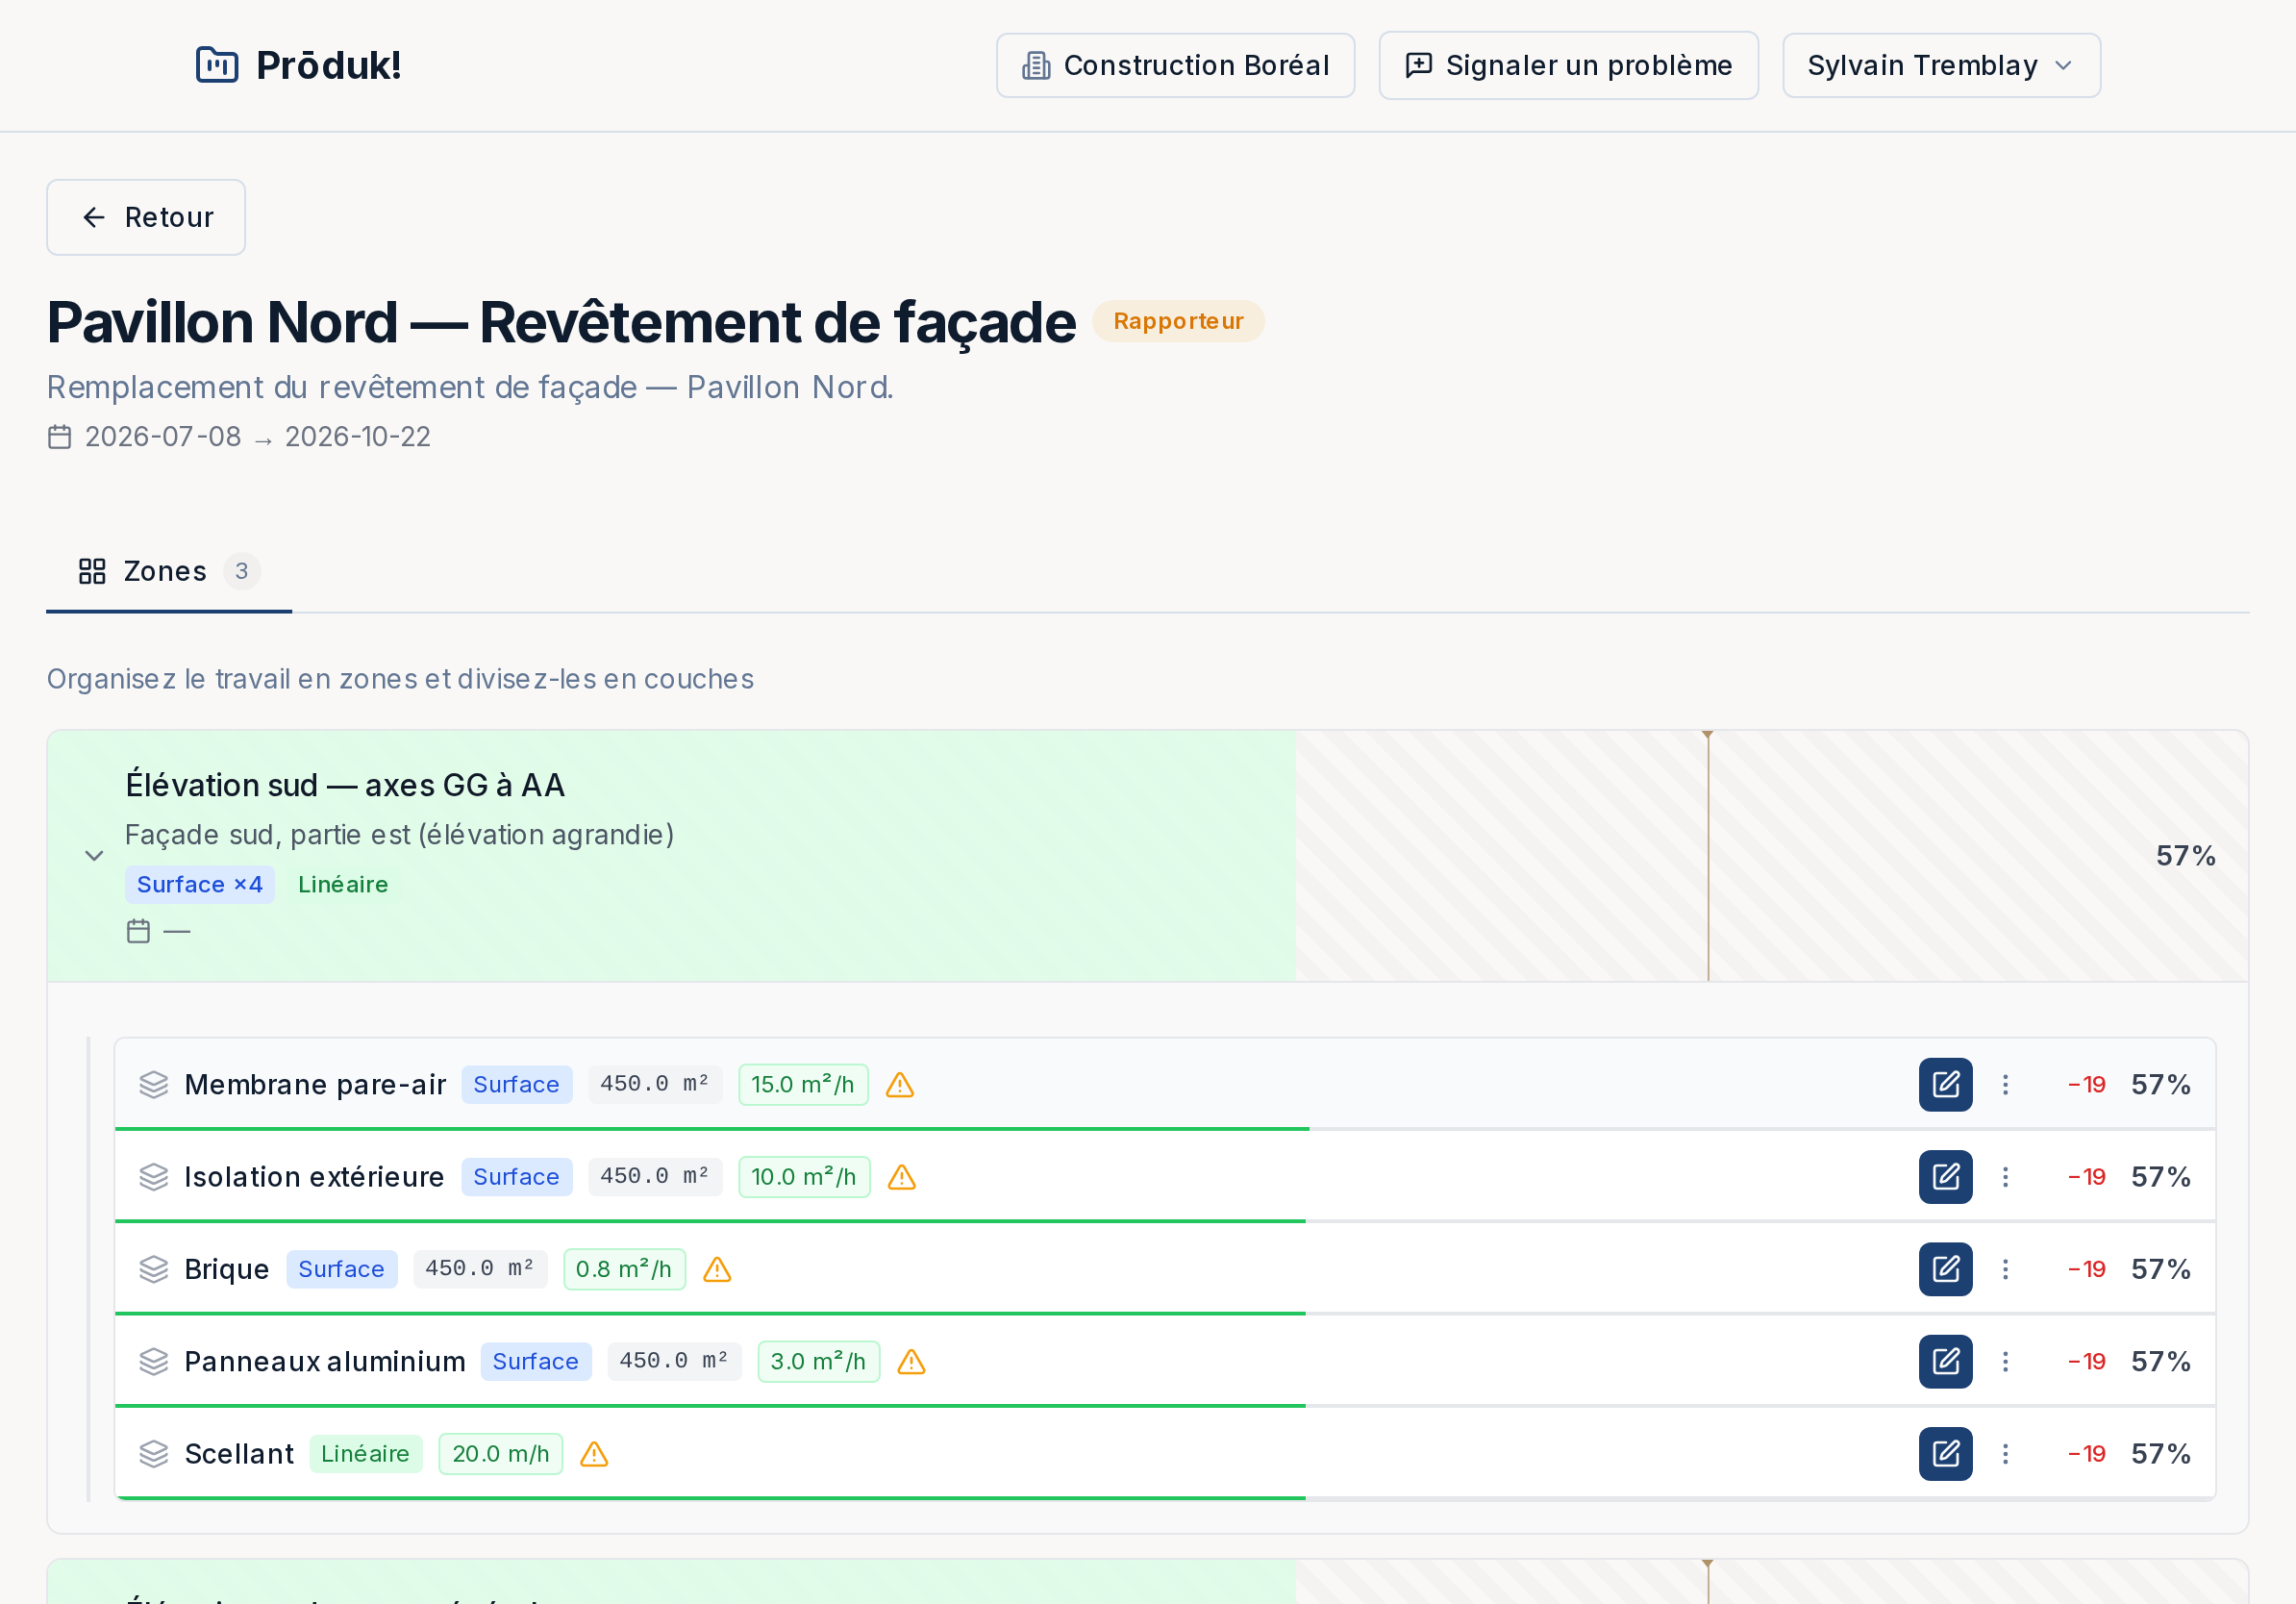Open the Construction Boréal organization button
This screenshot has height=1604, width=2296.
coord(1175,65)
